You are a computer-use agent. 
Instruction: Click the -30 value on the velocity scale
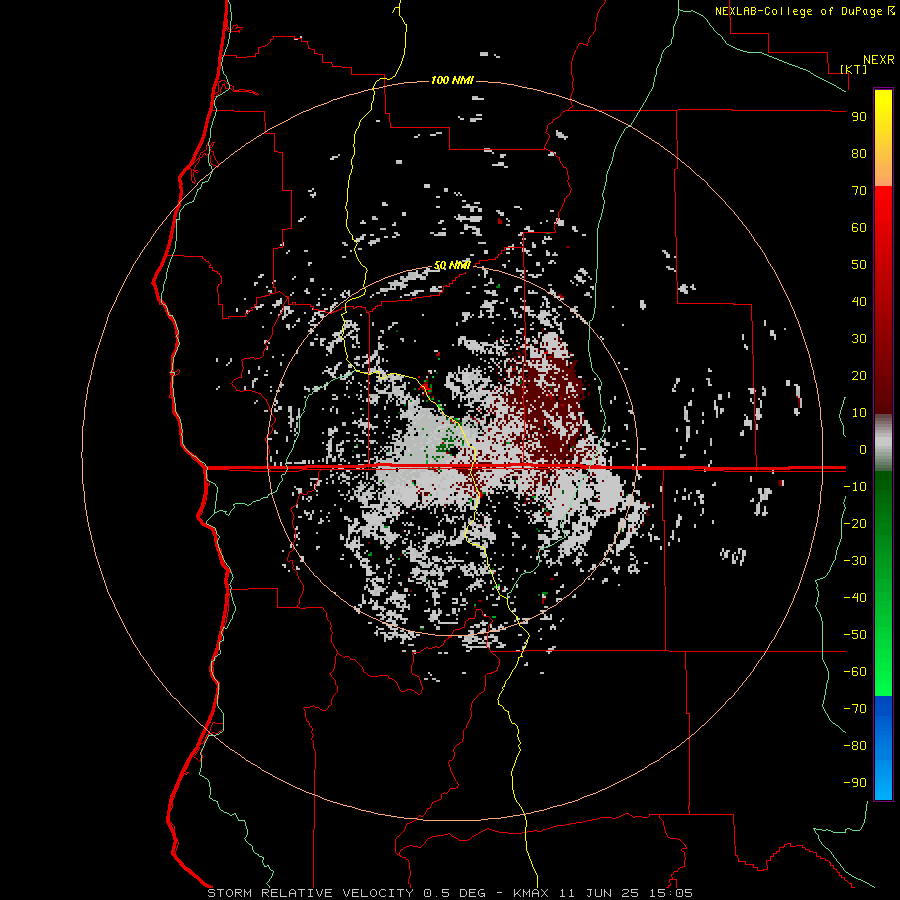tap(855, 561)
